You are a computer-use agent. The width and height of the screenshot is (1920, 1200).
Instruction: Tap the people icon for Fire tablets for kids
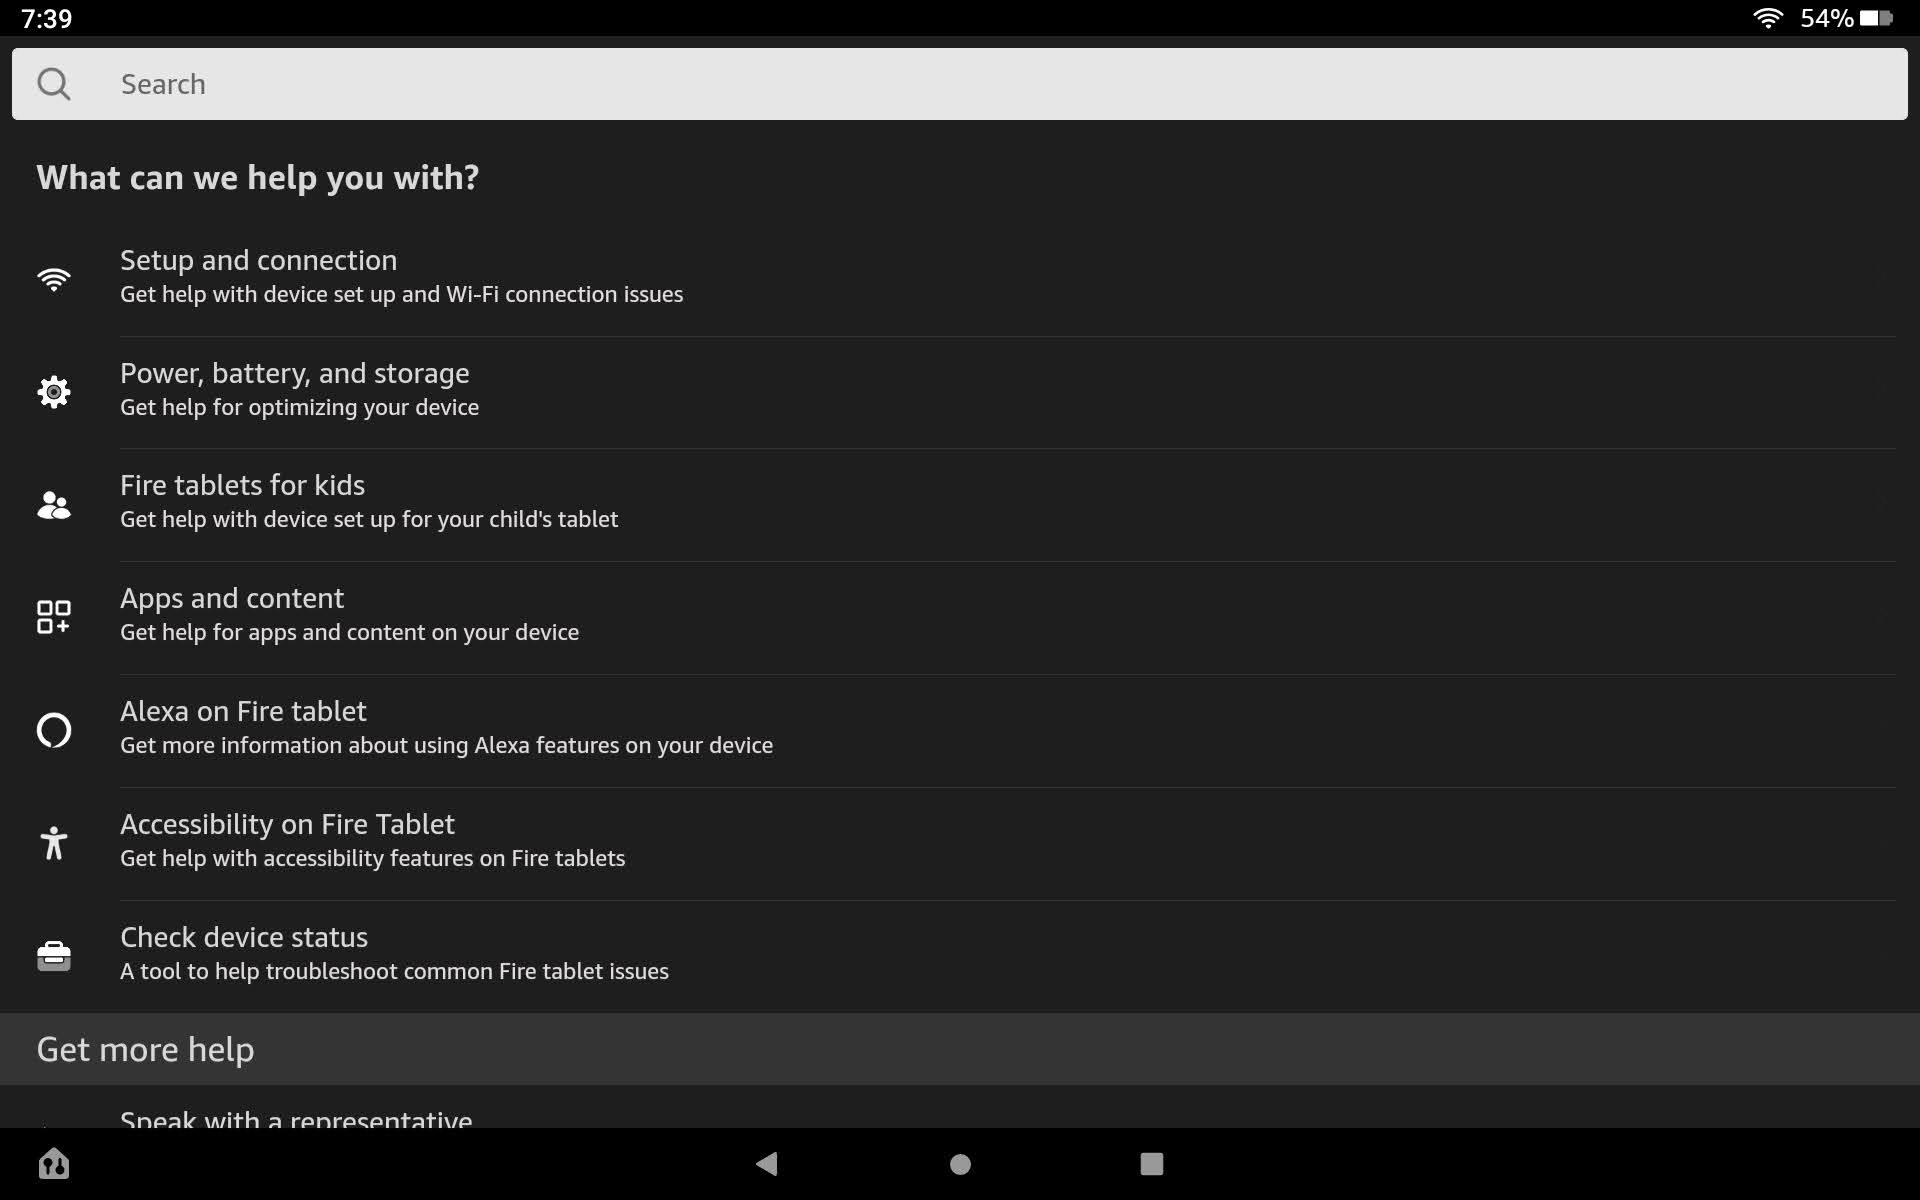pyautogui.click(x=54, y=505)
